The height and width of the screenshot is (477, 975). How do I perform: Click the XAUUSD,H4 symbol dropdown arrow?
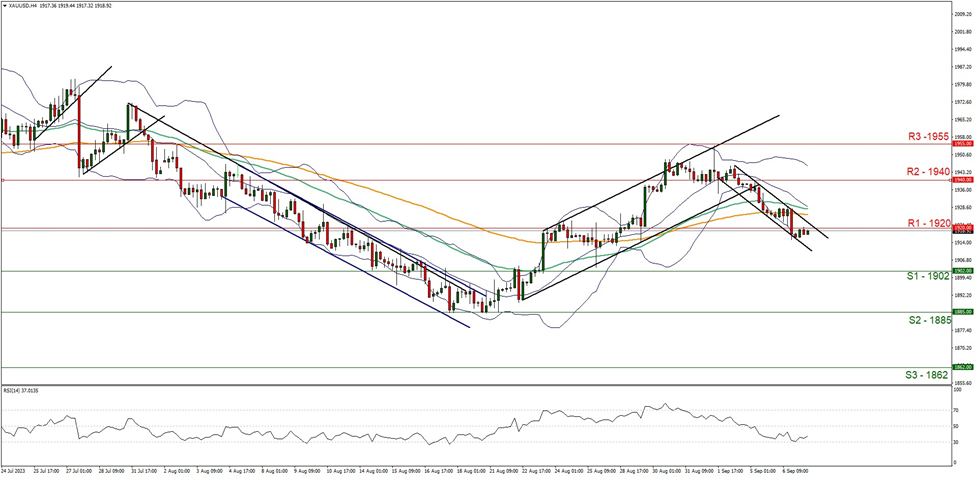pos(4,5)
